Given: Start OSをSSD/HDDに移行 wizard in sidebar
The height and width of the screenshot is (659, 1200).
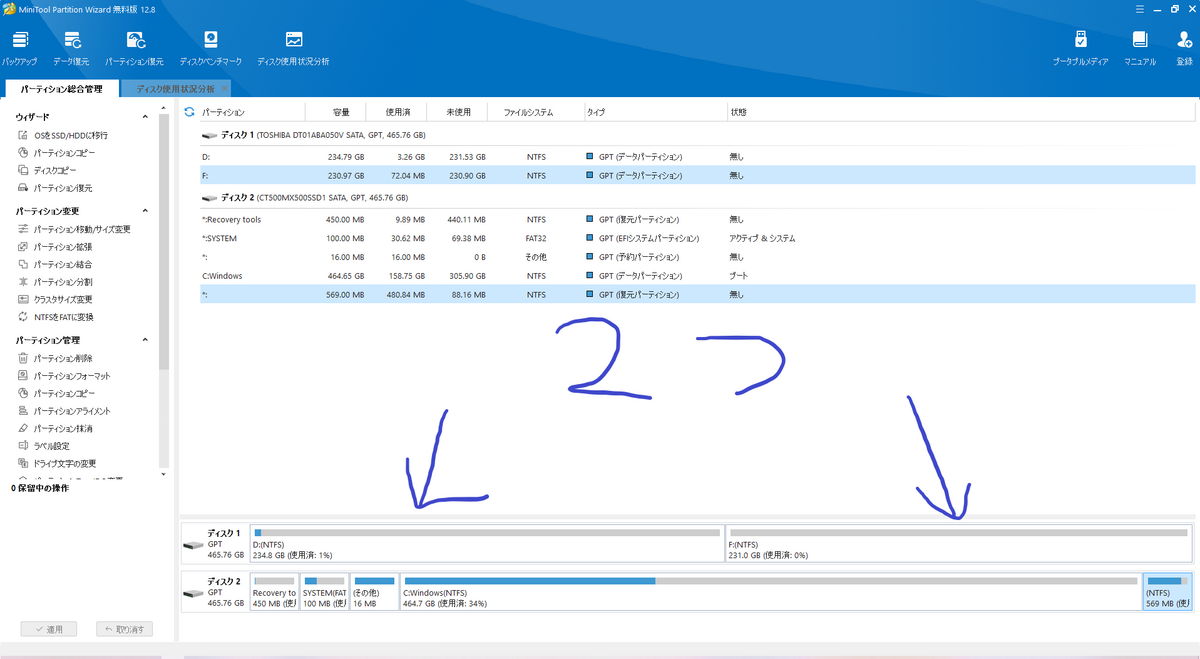Looking at the screenshot, I should tap(64, 135).
